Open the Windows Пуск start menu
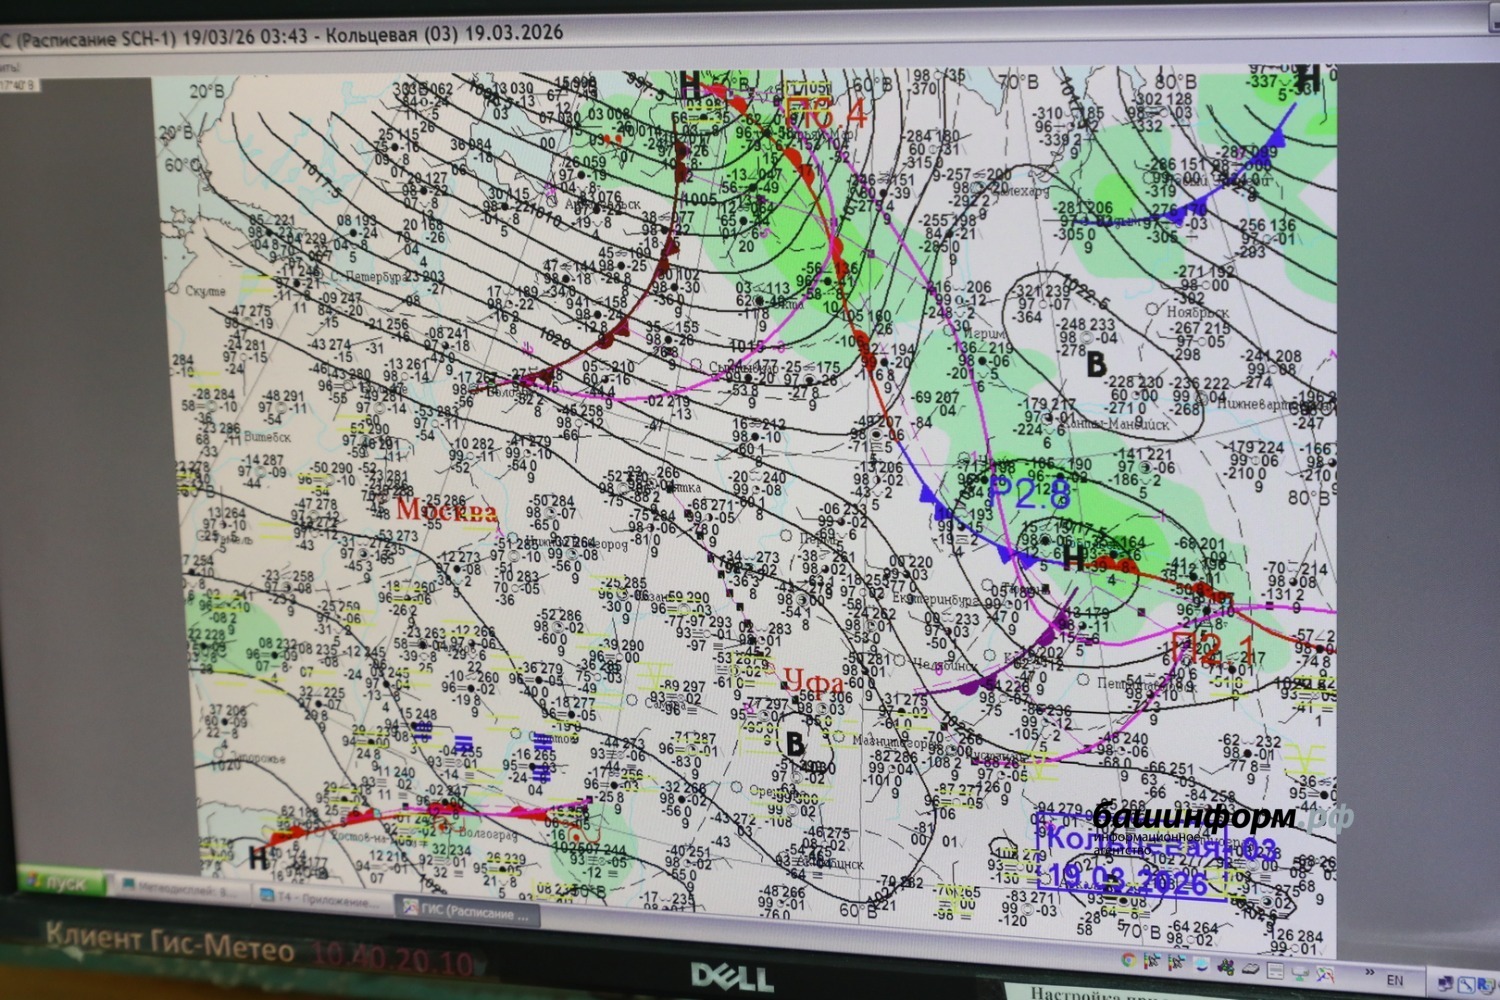This screenshot has width=1500, height=1000. click(64, 883)
